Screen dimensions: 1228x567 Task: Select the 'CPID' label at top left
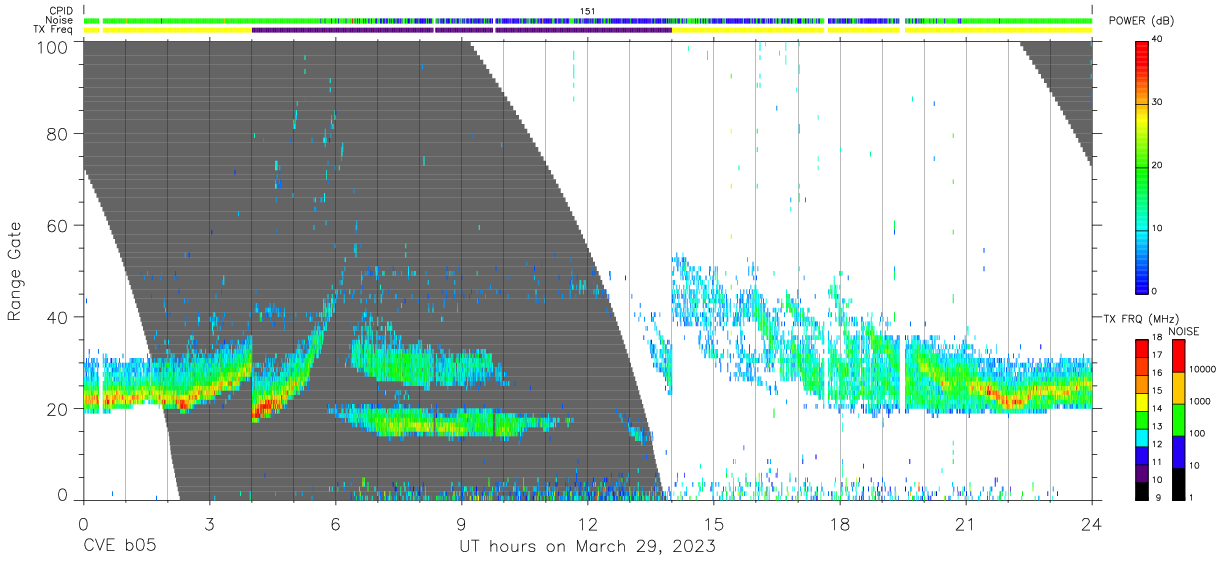(63, 11)
